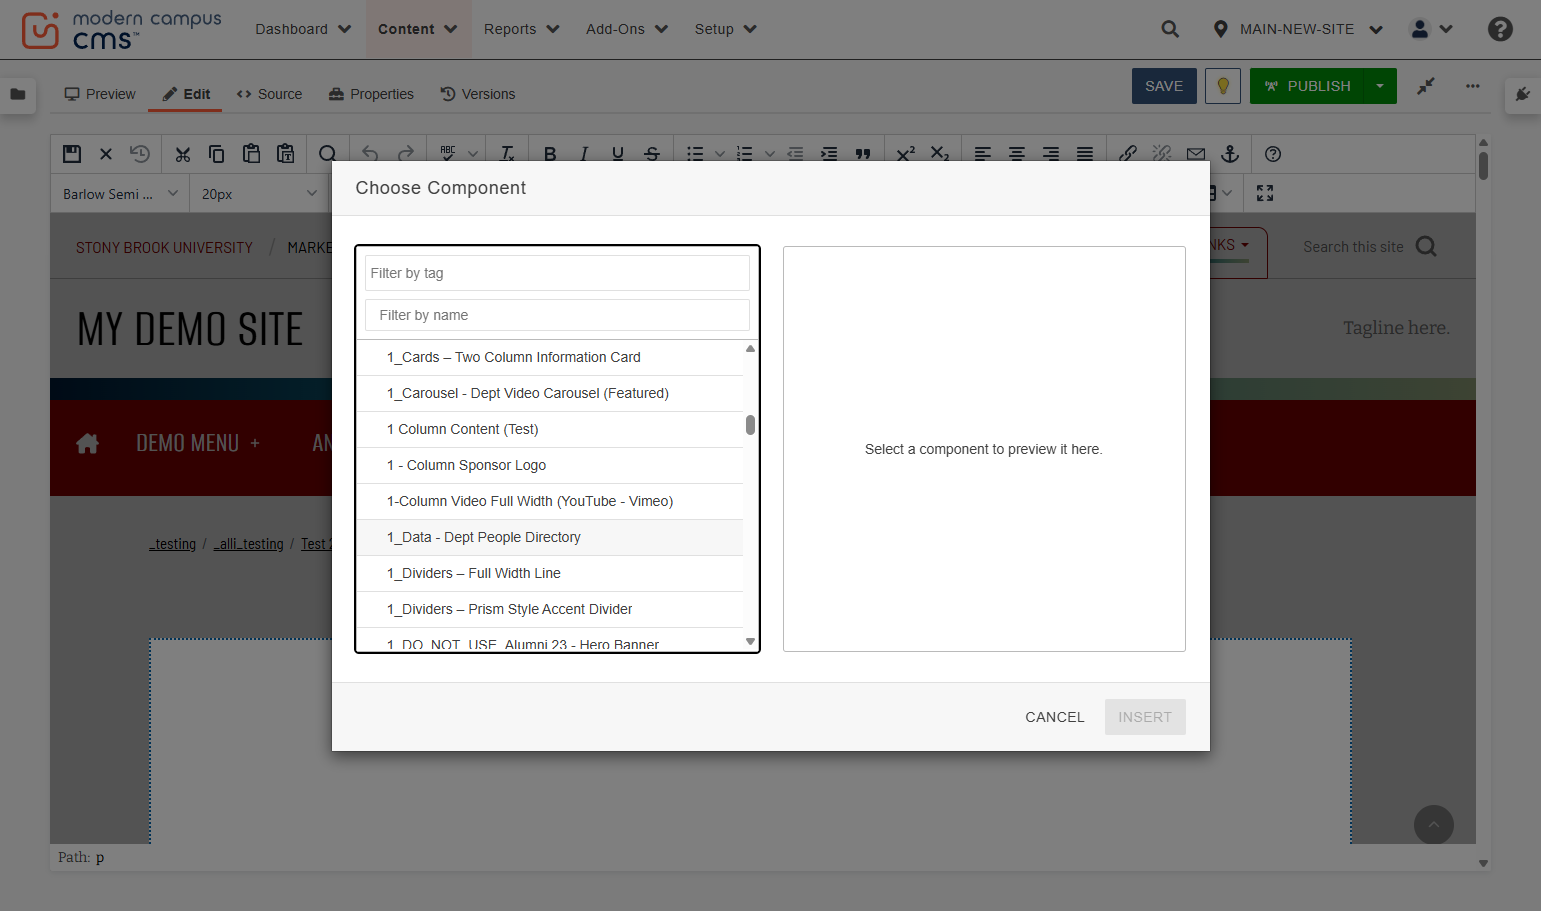Click the editor save disk icon
The height and width of the screenshot is (911, 1541).
72,154
